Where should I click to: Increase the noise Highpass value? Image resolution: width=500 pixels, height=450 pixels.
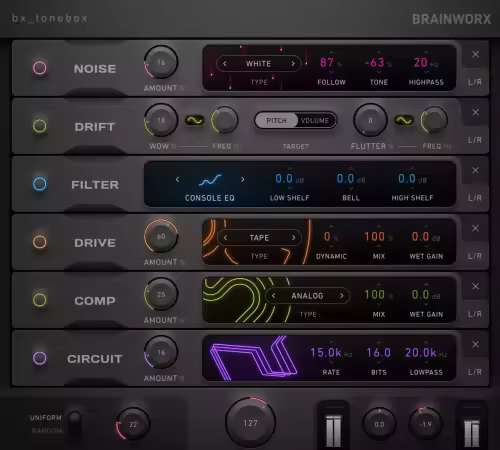[426, 53]
